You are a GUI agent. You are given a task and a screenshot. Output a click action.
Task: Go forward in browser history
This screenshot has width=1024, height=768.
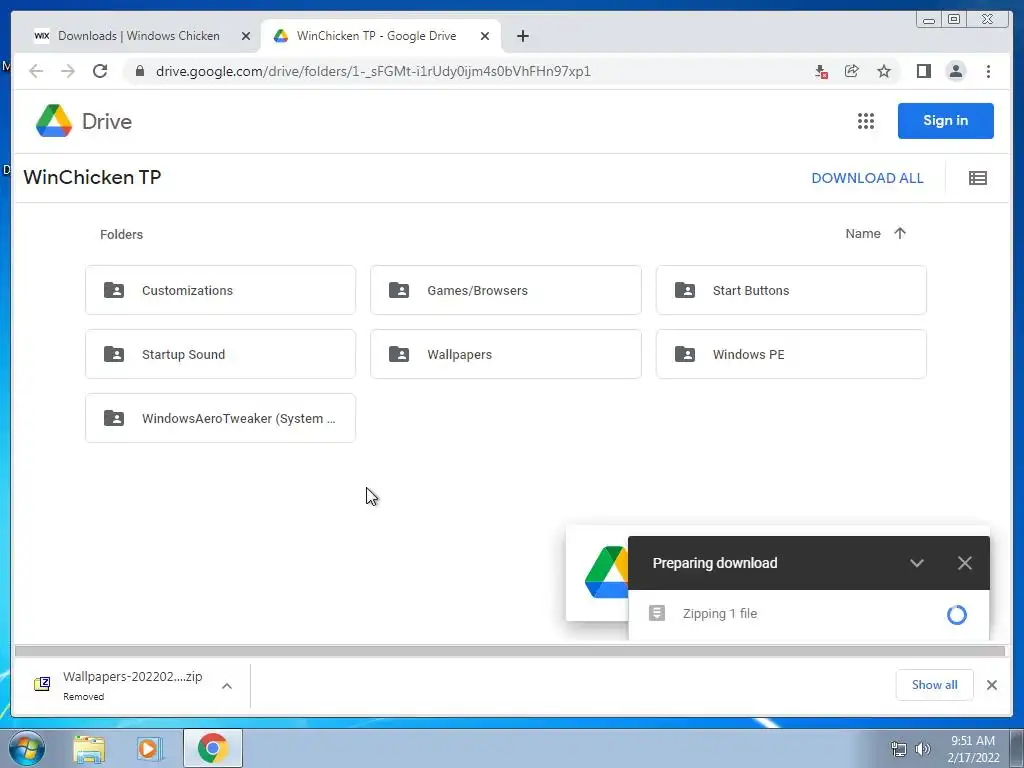tap(68, 71)
